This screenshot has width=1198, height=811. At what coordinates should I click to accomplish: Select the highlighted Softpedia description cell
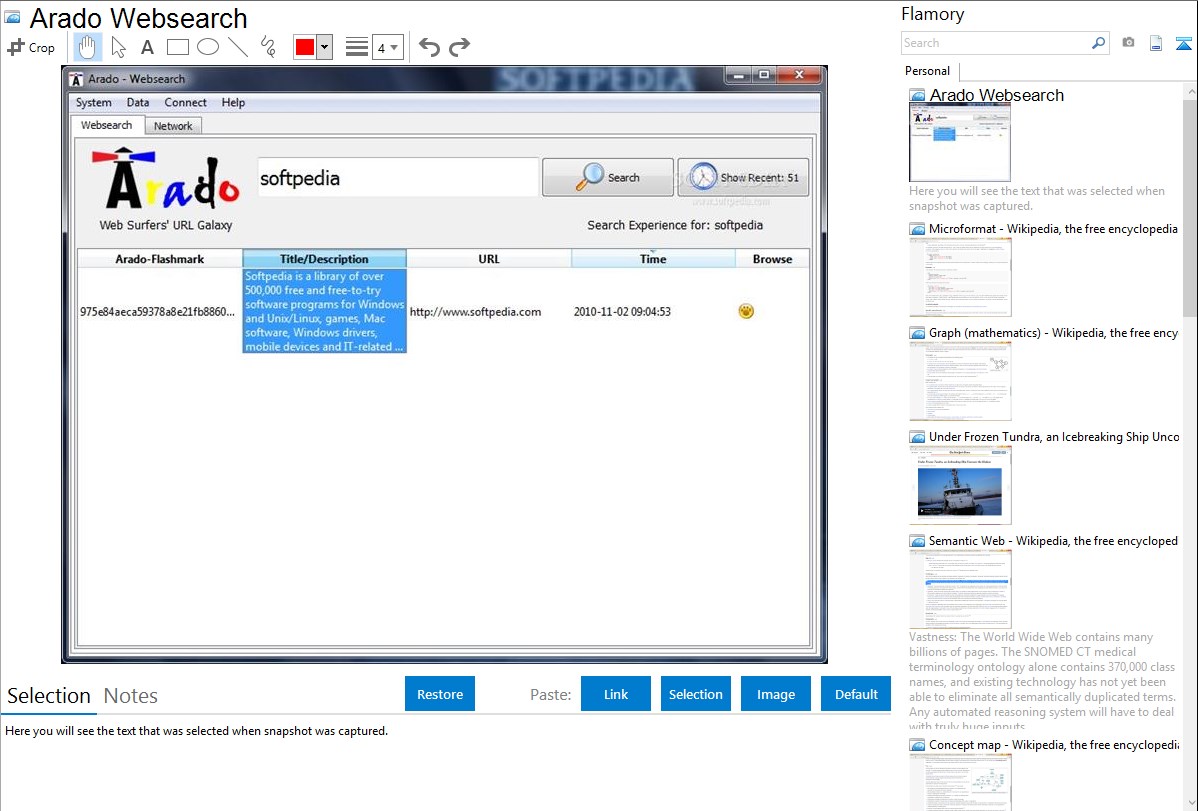tap(325, 311)
